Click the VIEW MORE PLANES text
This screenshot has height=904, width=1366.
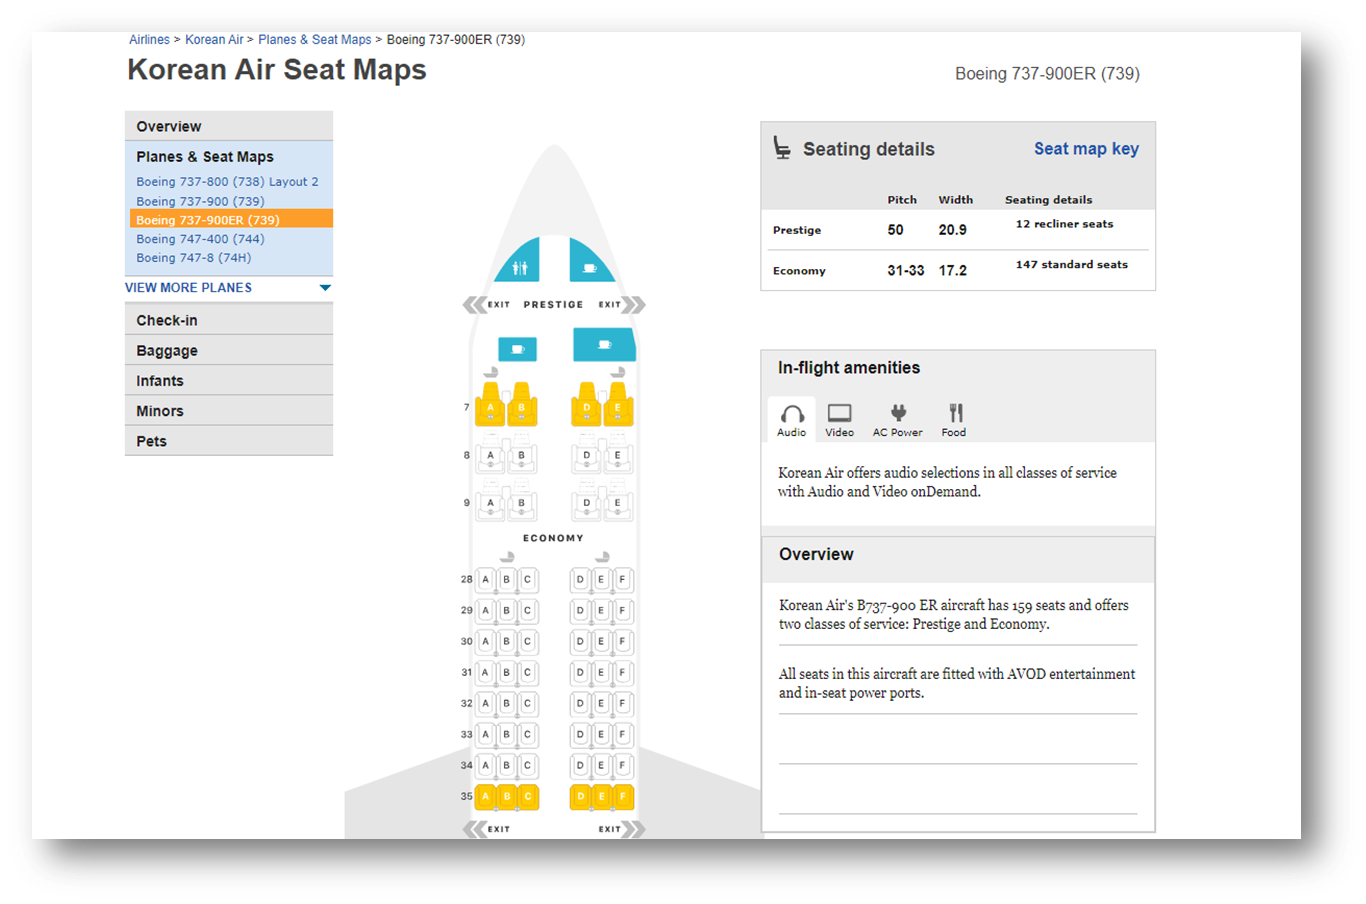pos(188,288)
